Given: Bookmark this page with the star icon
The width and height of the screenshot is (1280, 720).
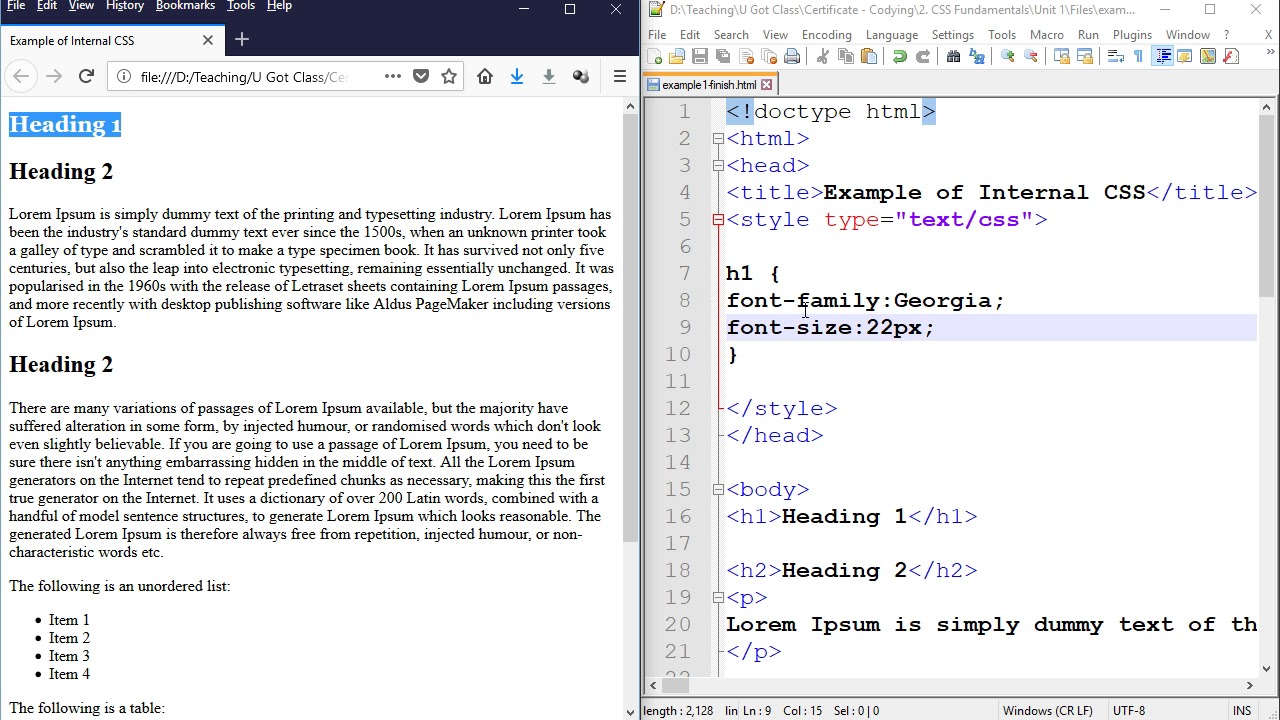Looking at the screenshot, I should (x=449, y=76).
